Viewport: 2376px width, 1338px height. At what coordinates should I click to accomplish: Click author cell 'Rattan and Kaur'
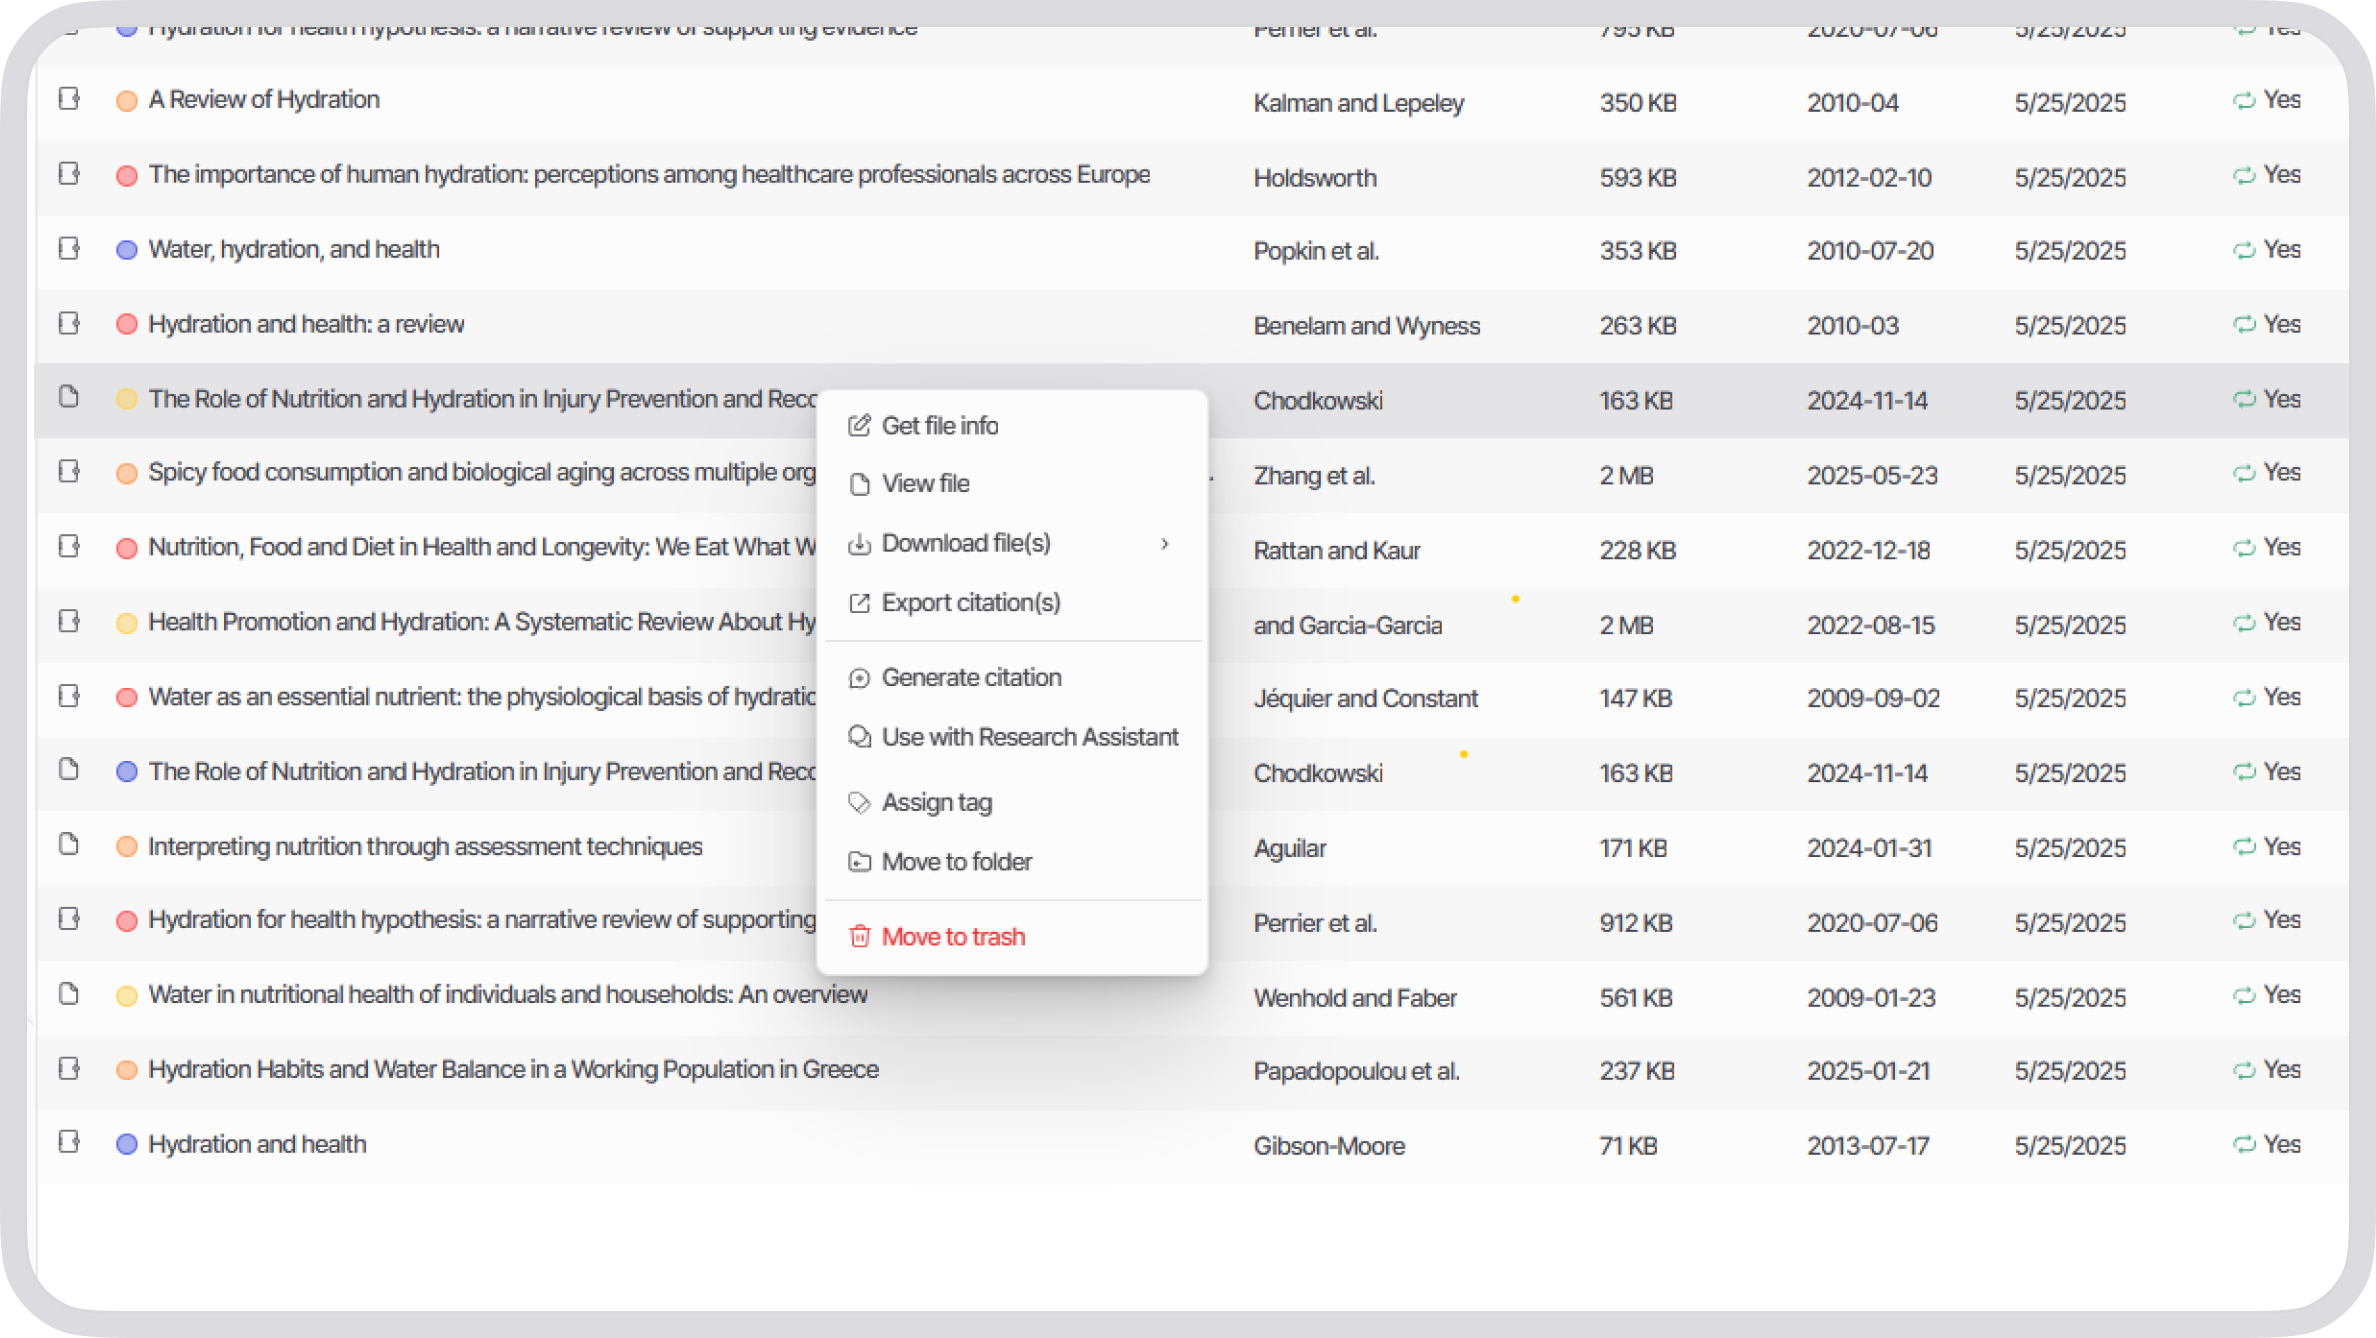pos(1337,551)
